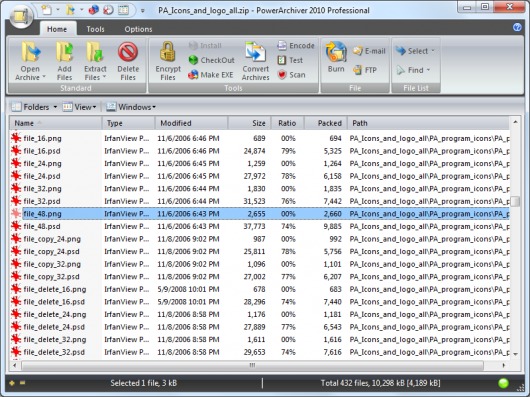Screen dimensions: 530x397
Task: Open the FTP upload tool
Action: (365, 70)
